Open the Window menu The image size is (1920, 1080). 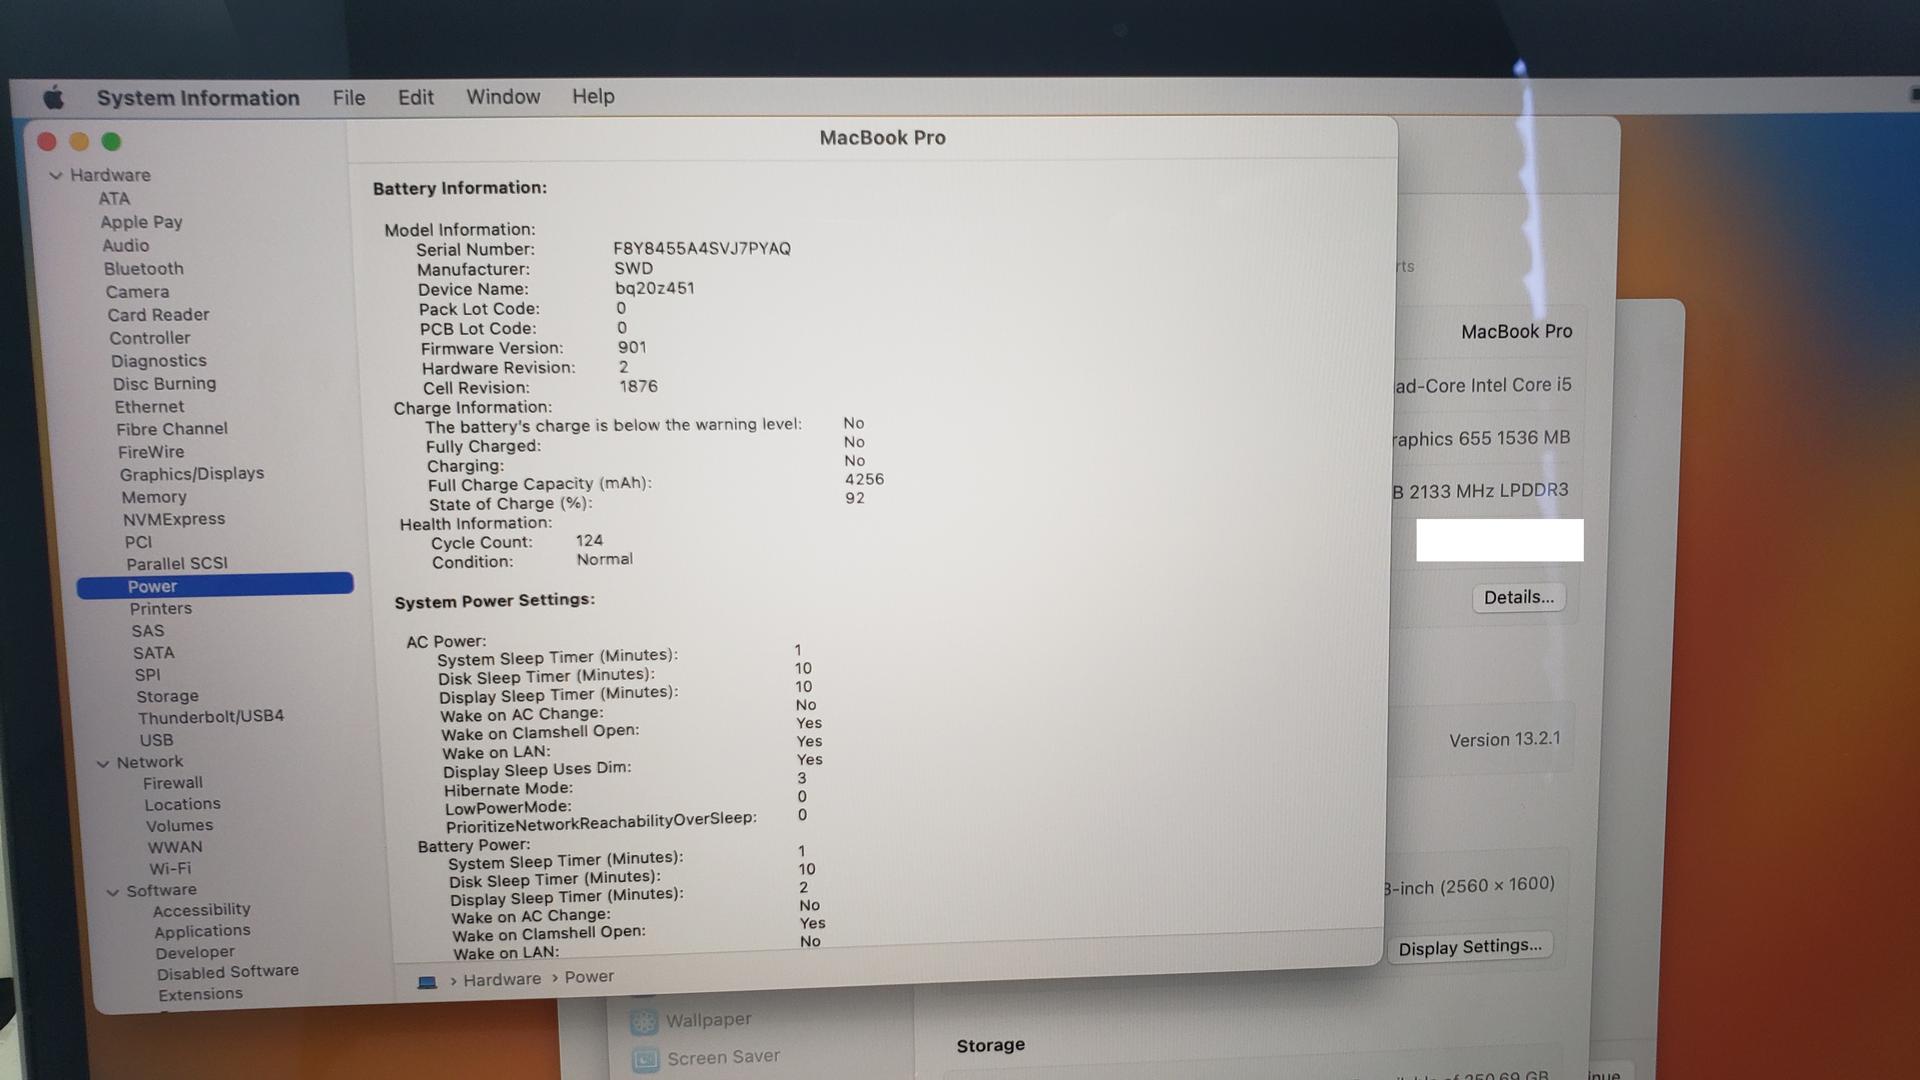pyautogui.click(x=503, y=97)
